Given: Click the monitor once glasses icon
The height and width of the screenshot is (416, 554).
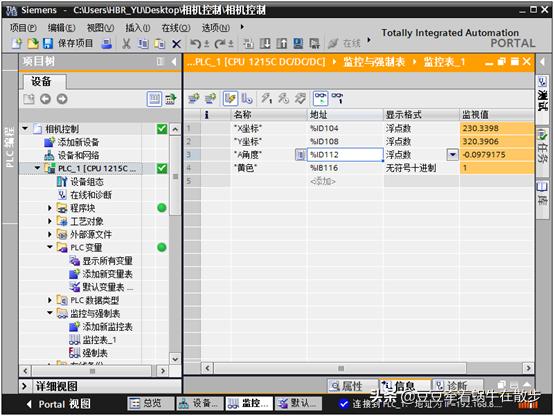Looking at the screenshot, I should point(338,98).
